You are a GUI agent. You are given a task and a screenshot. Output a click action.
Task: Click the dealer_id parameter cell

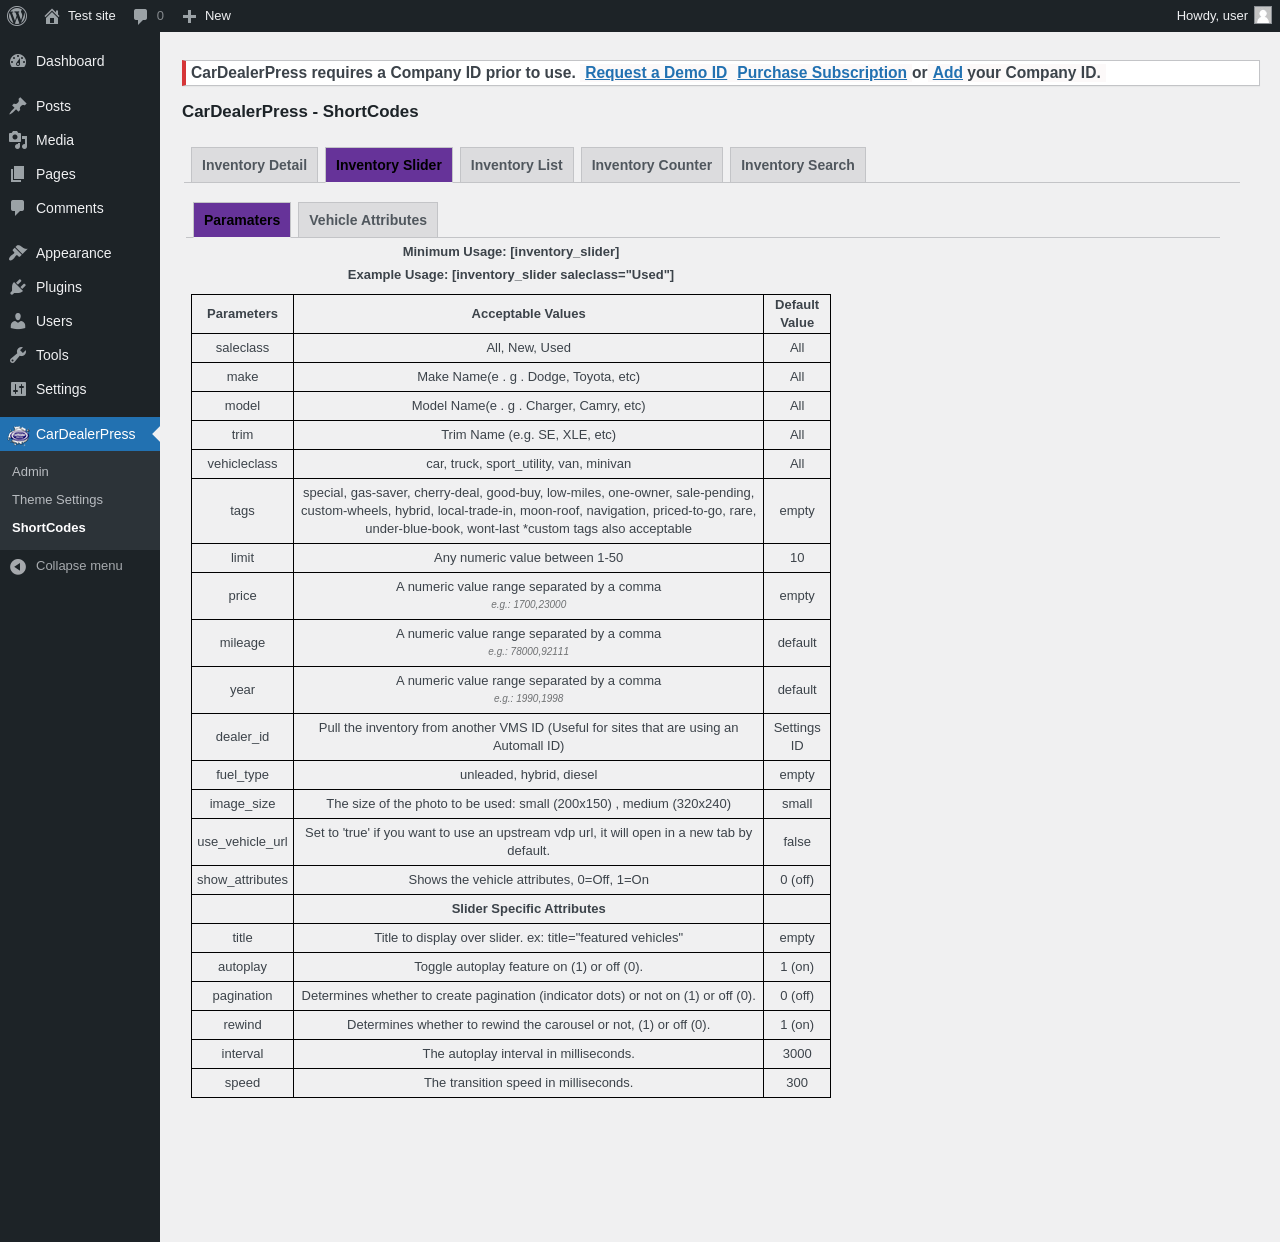pyautogui.click(x=242, y=737)
